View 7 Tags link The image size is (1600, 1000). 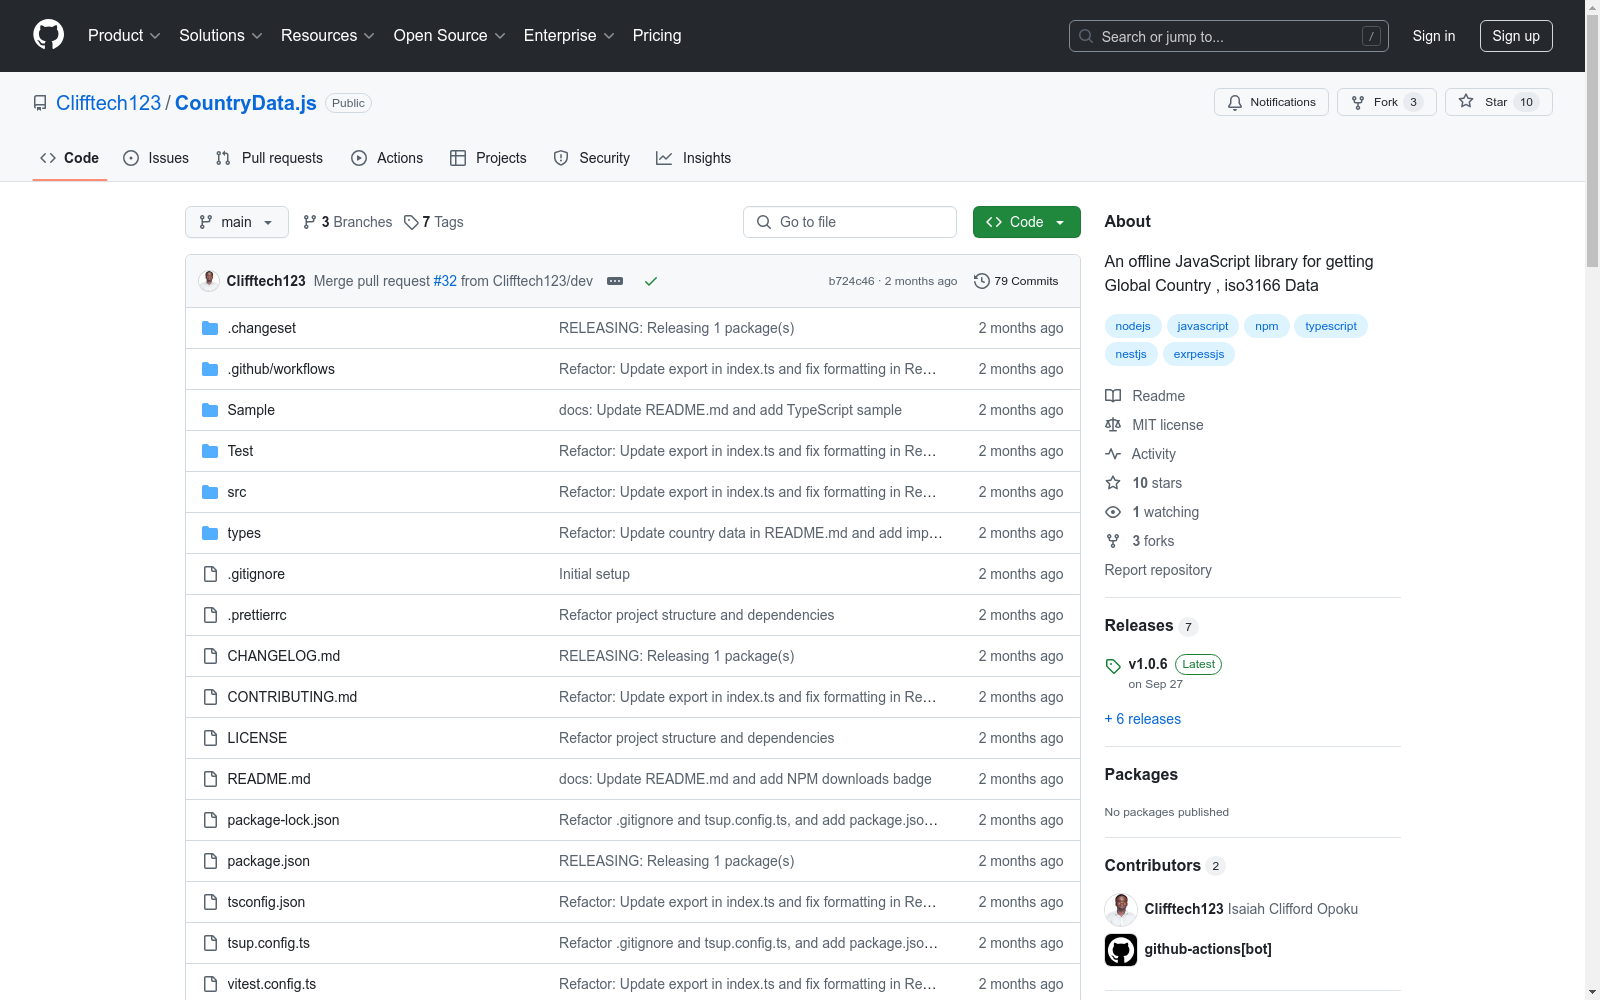pos(434,222)
